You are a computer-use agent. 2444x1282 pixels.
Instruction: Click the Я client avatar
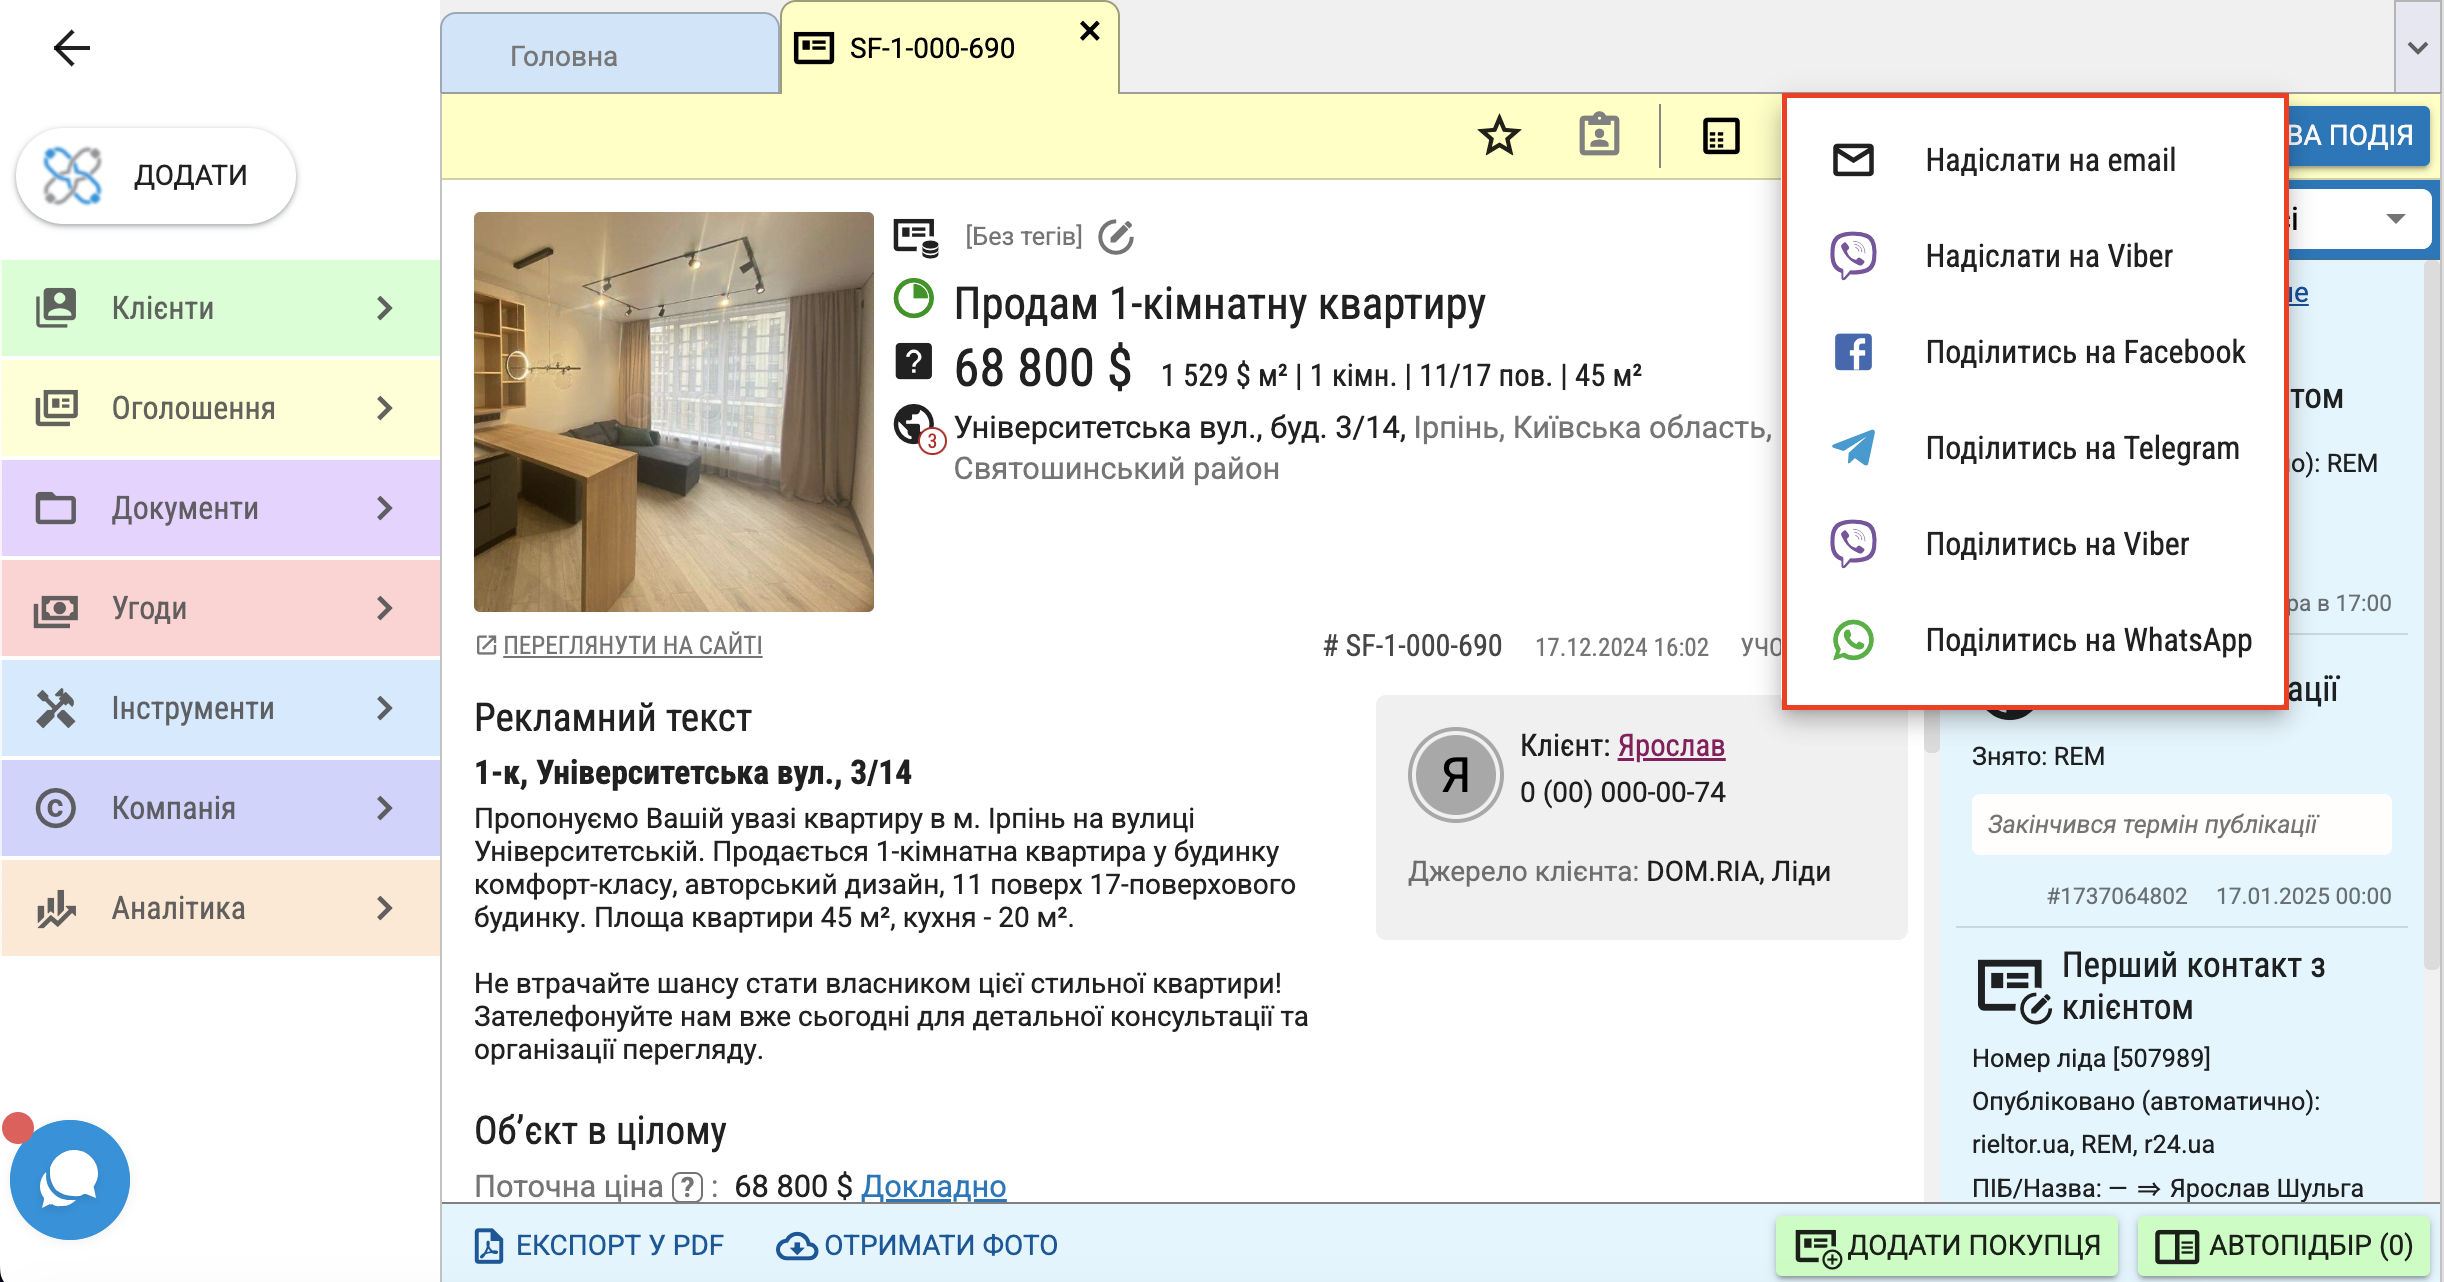(1455, 775)
